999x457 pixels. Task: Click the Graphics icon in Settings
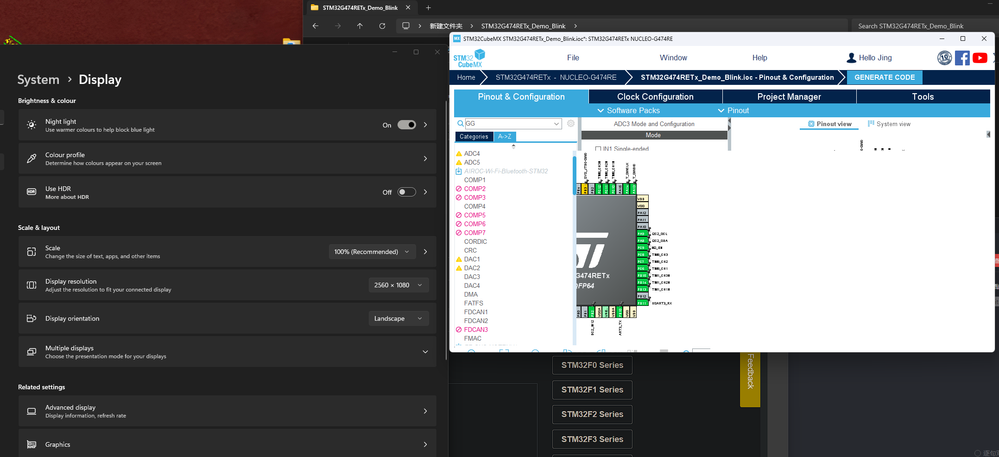click(31, 444)
